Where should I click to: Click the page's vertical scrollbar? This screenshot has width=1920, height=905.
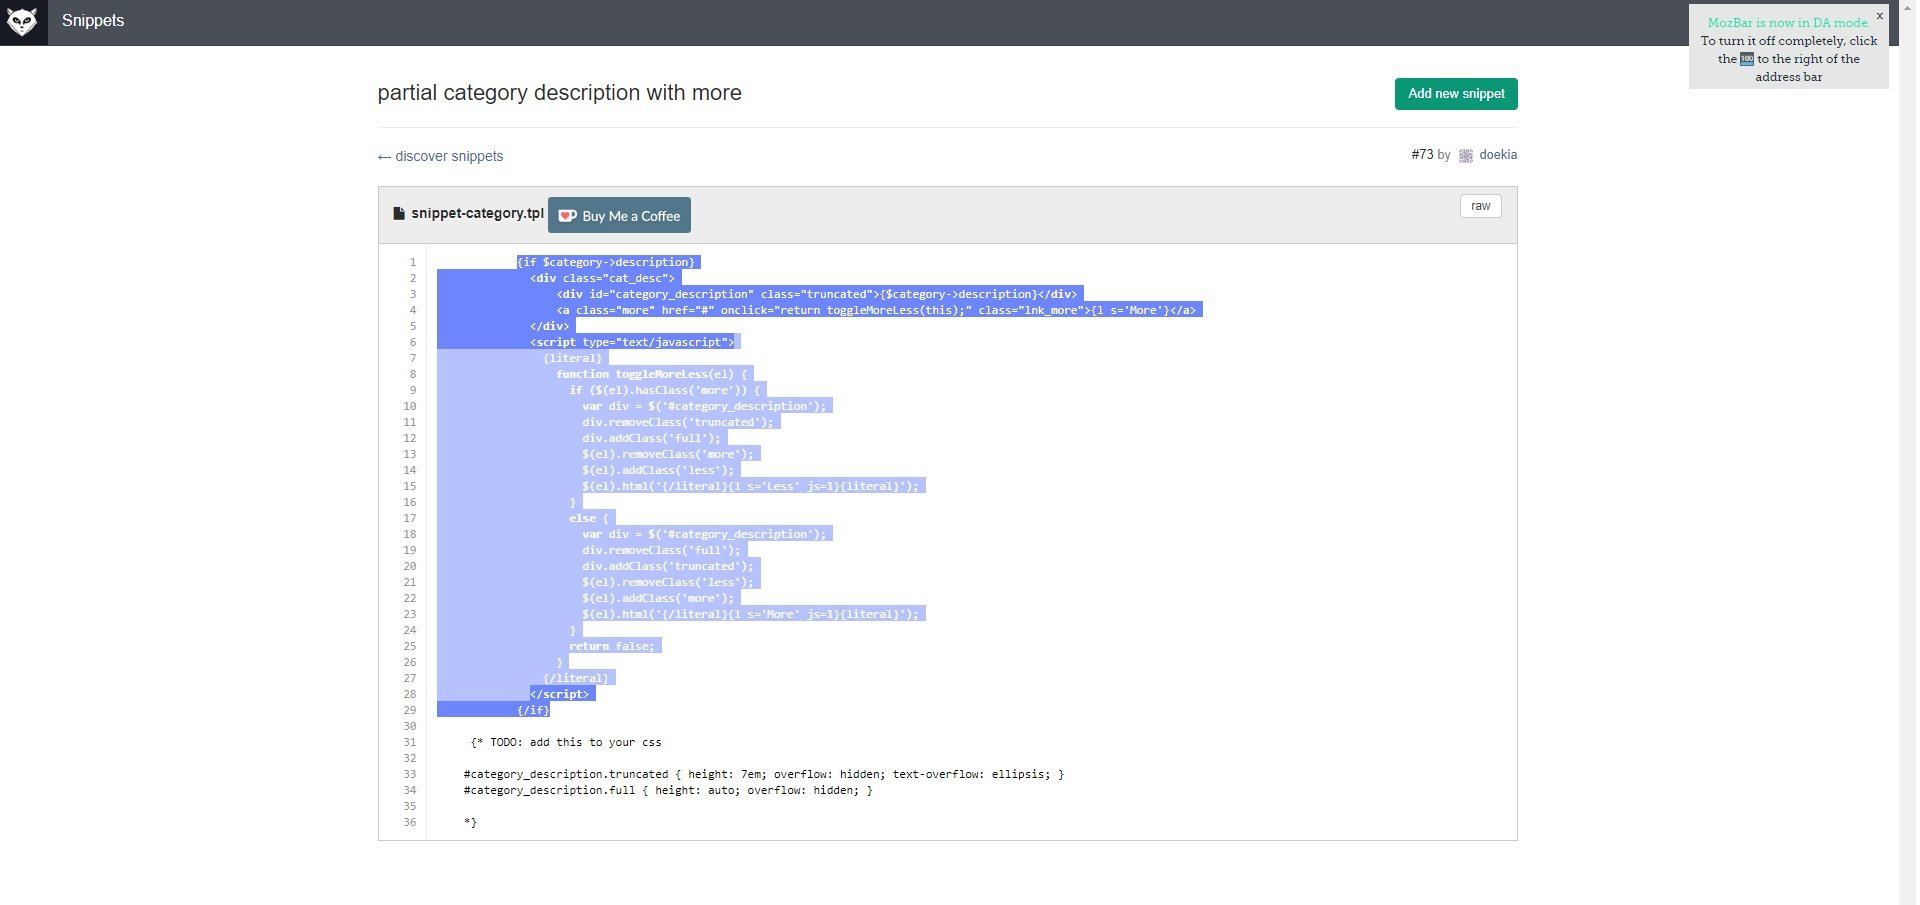coord(1909,452)
